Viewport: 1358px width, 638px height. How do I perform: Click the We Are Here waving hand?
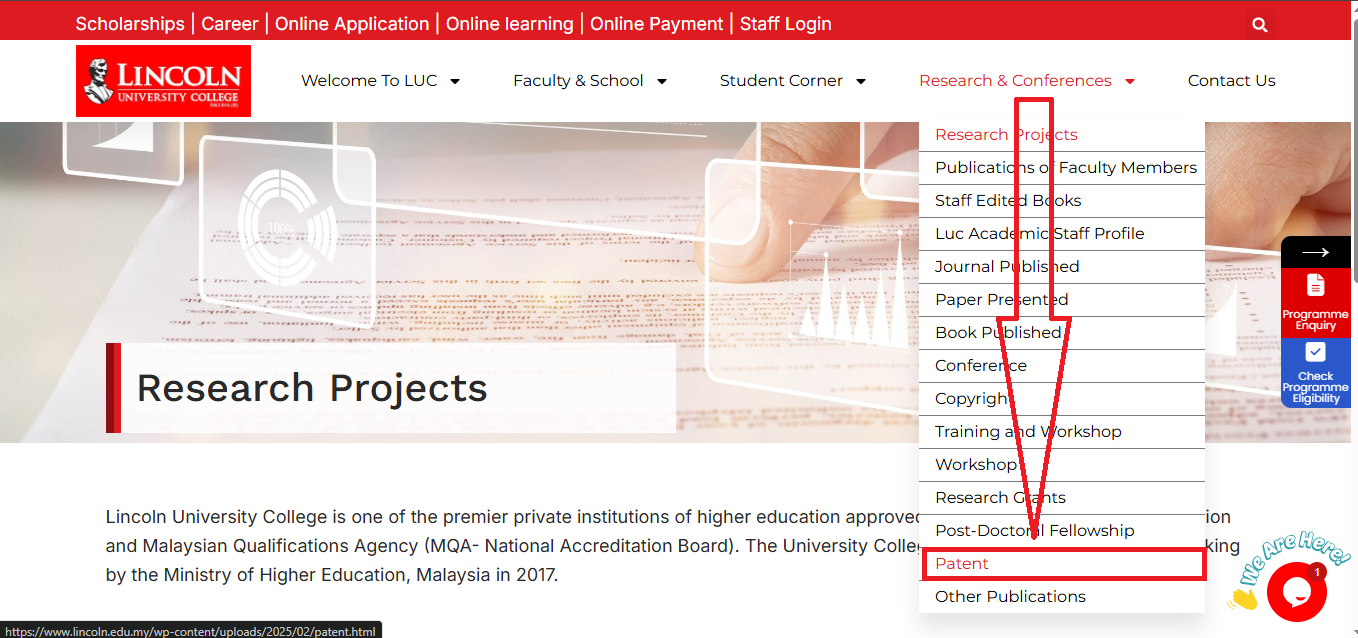coord(1243,598)
